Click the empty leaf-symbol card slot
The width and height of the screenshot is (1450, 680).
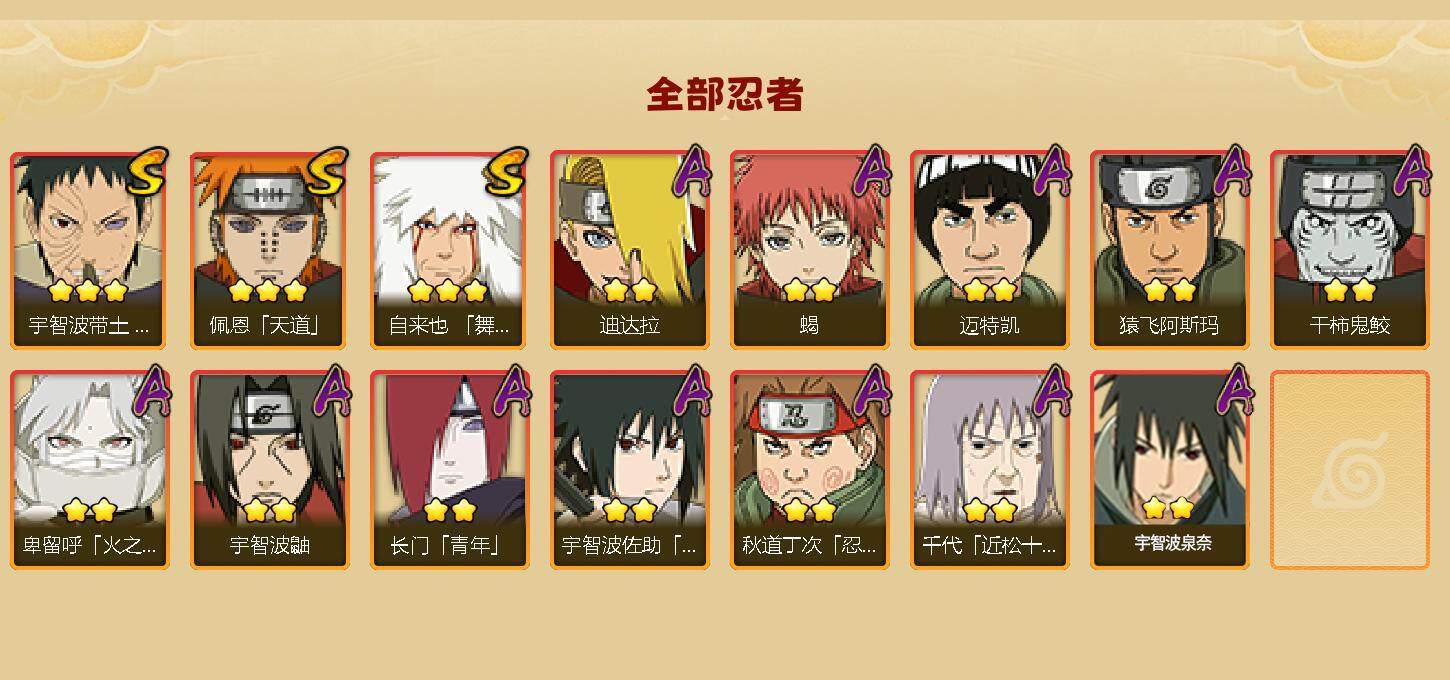coord(1350,470)
